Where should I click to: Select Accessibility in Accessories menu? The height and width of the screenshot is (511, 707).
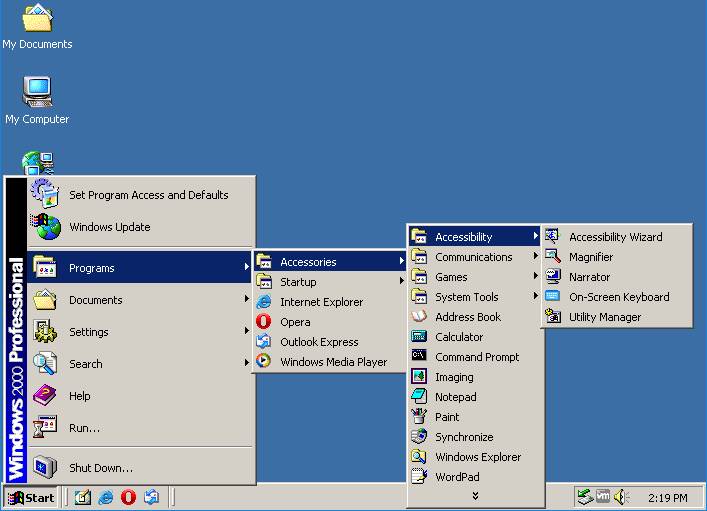(474, 236)
